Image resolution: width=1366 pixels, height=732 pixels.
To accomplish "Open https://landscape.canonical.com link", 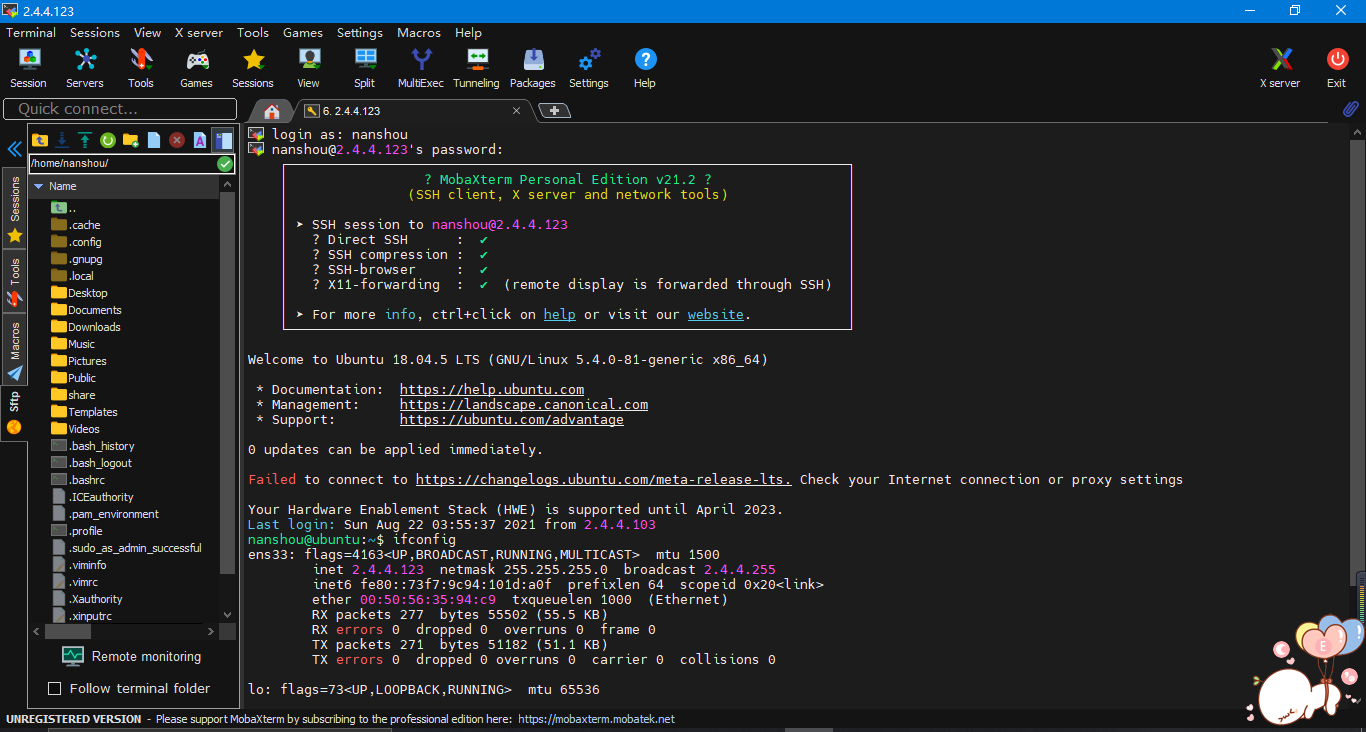I will 524,404.
